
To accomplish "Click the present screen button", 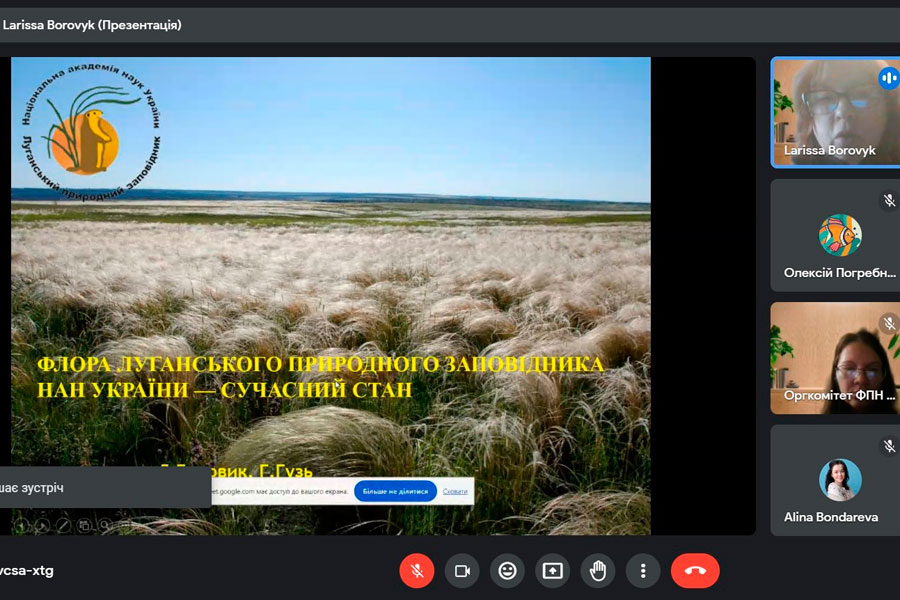I will [553, 571].
